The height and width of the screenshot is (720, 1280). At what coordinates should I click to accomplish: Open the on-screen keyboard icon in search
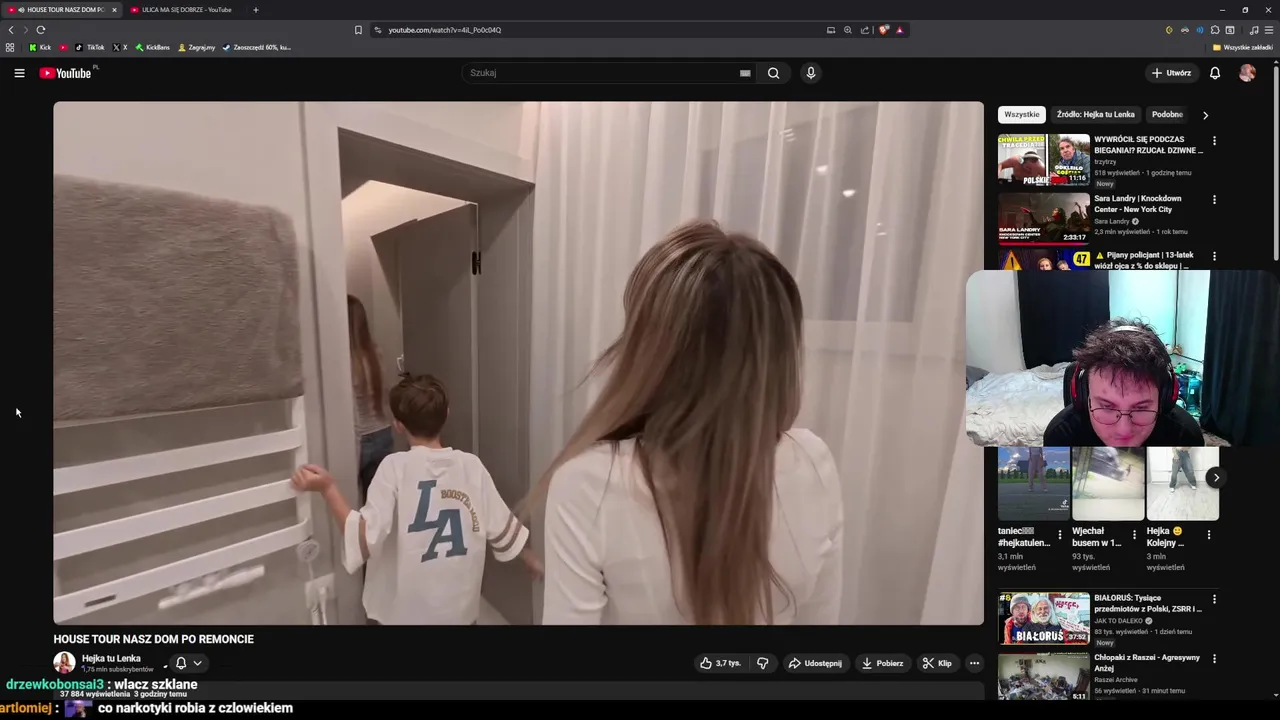745,73
